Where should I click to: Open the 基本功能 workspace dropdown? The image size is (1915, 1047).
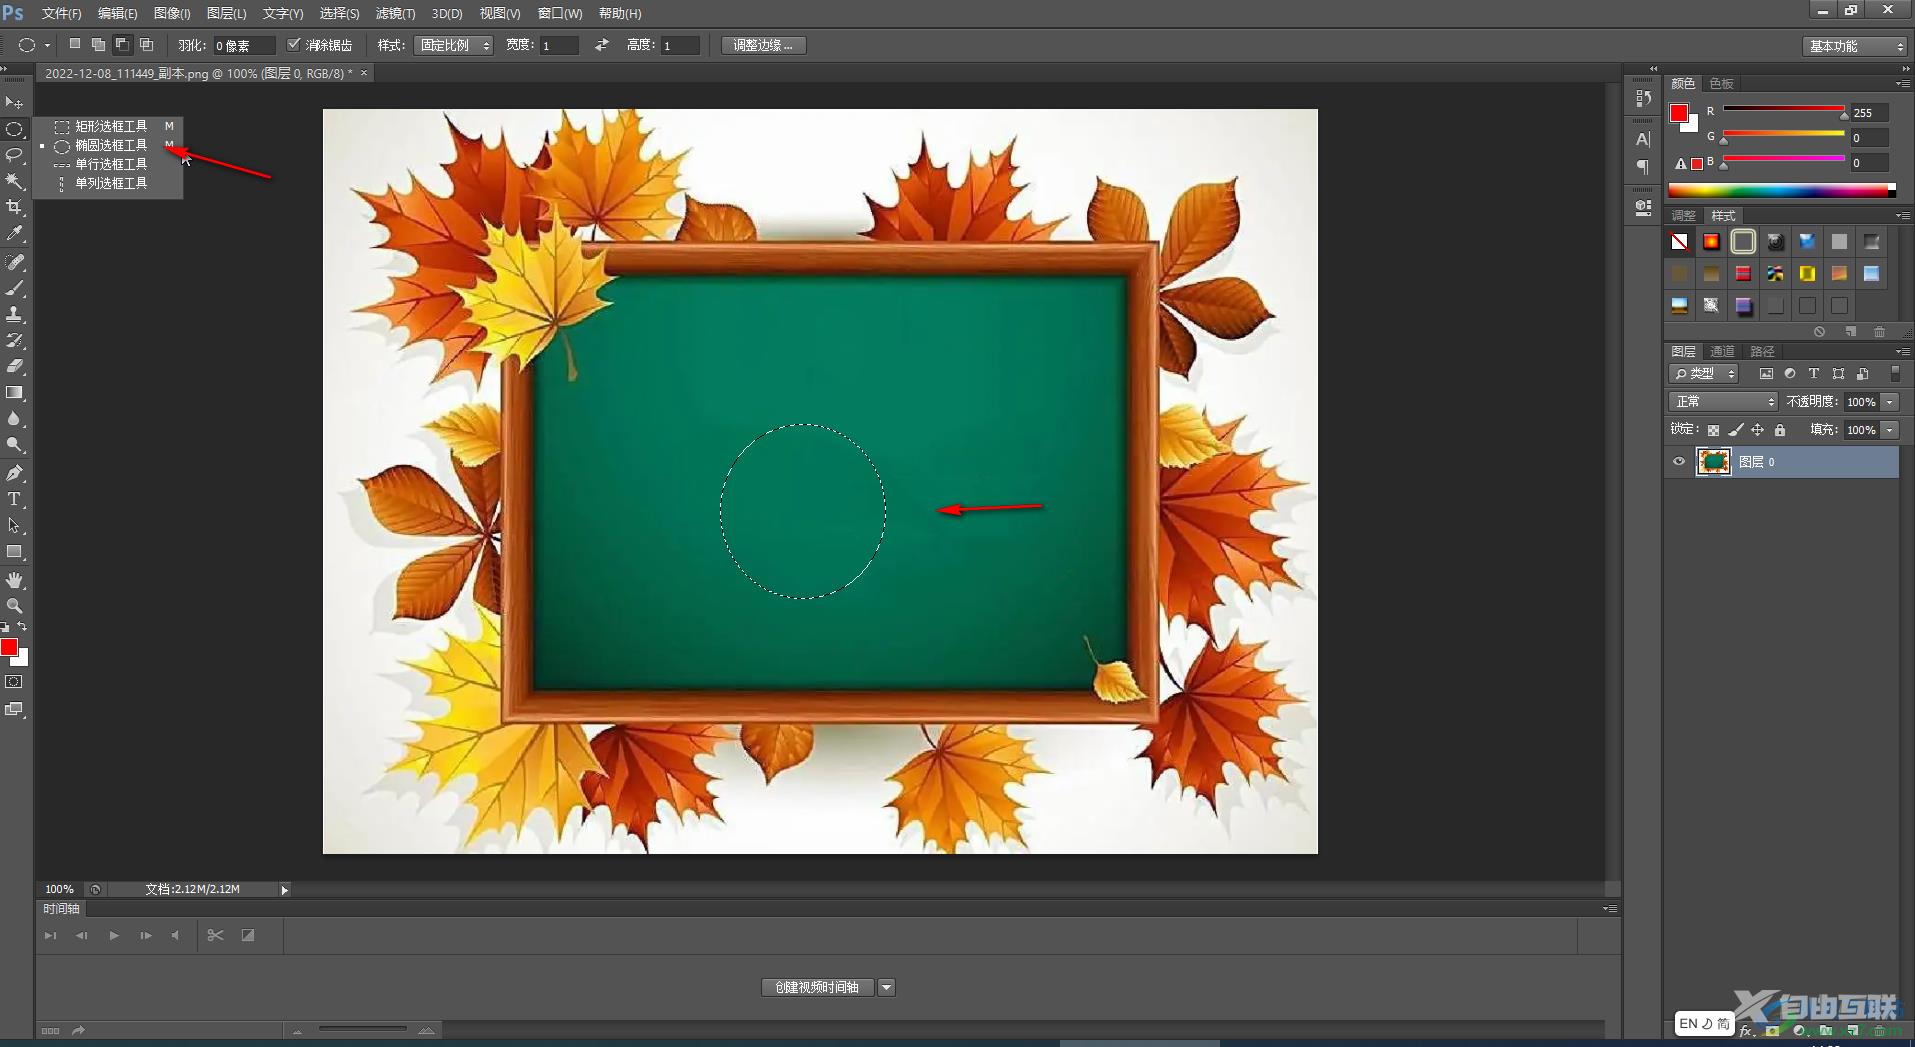point(1855,46)
